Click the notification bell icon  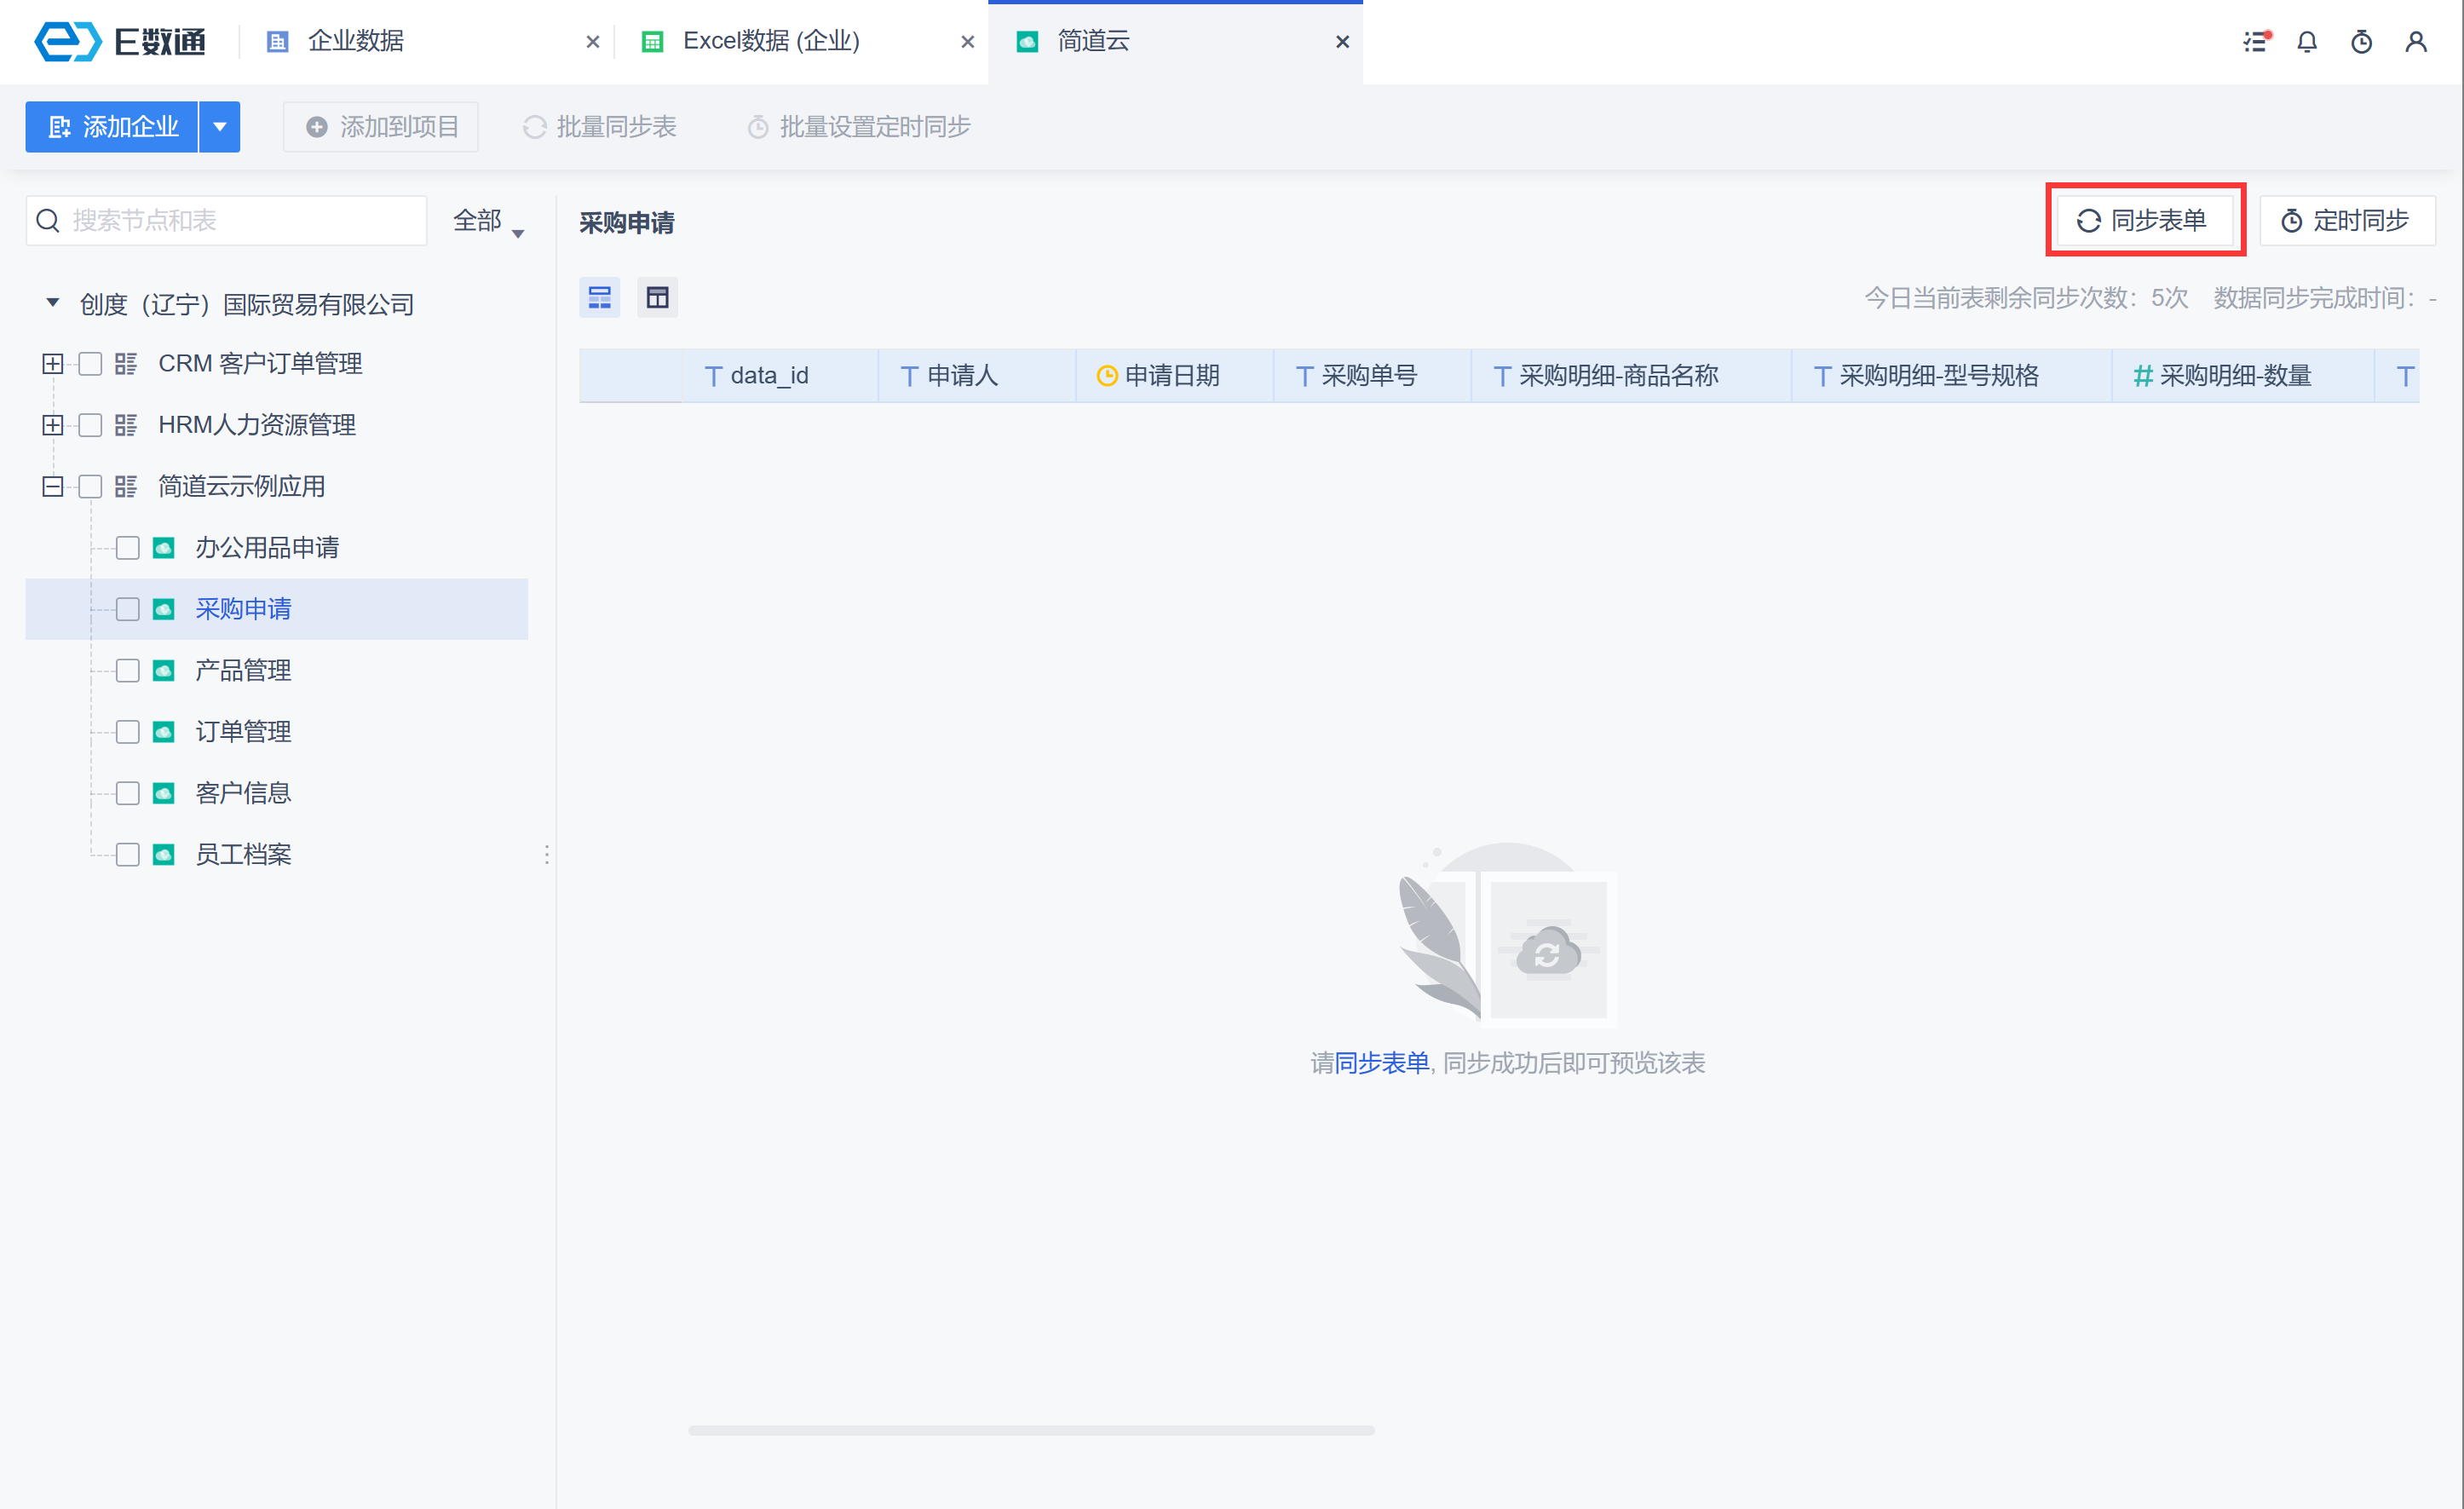pos(2307,42)
